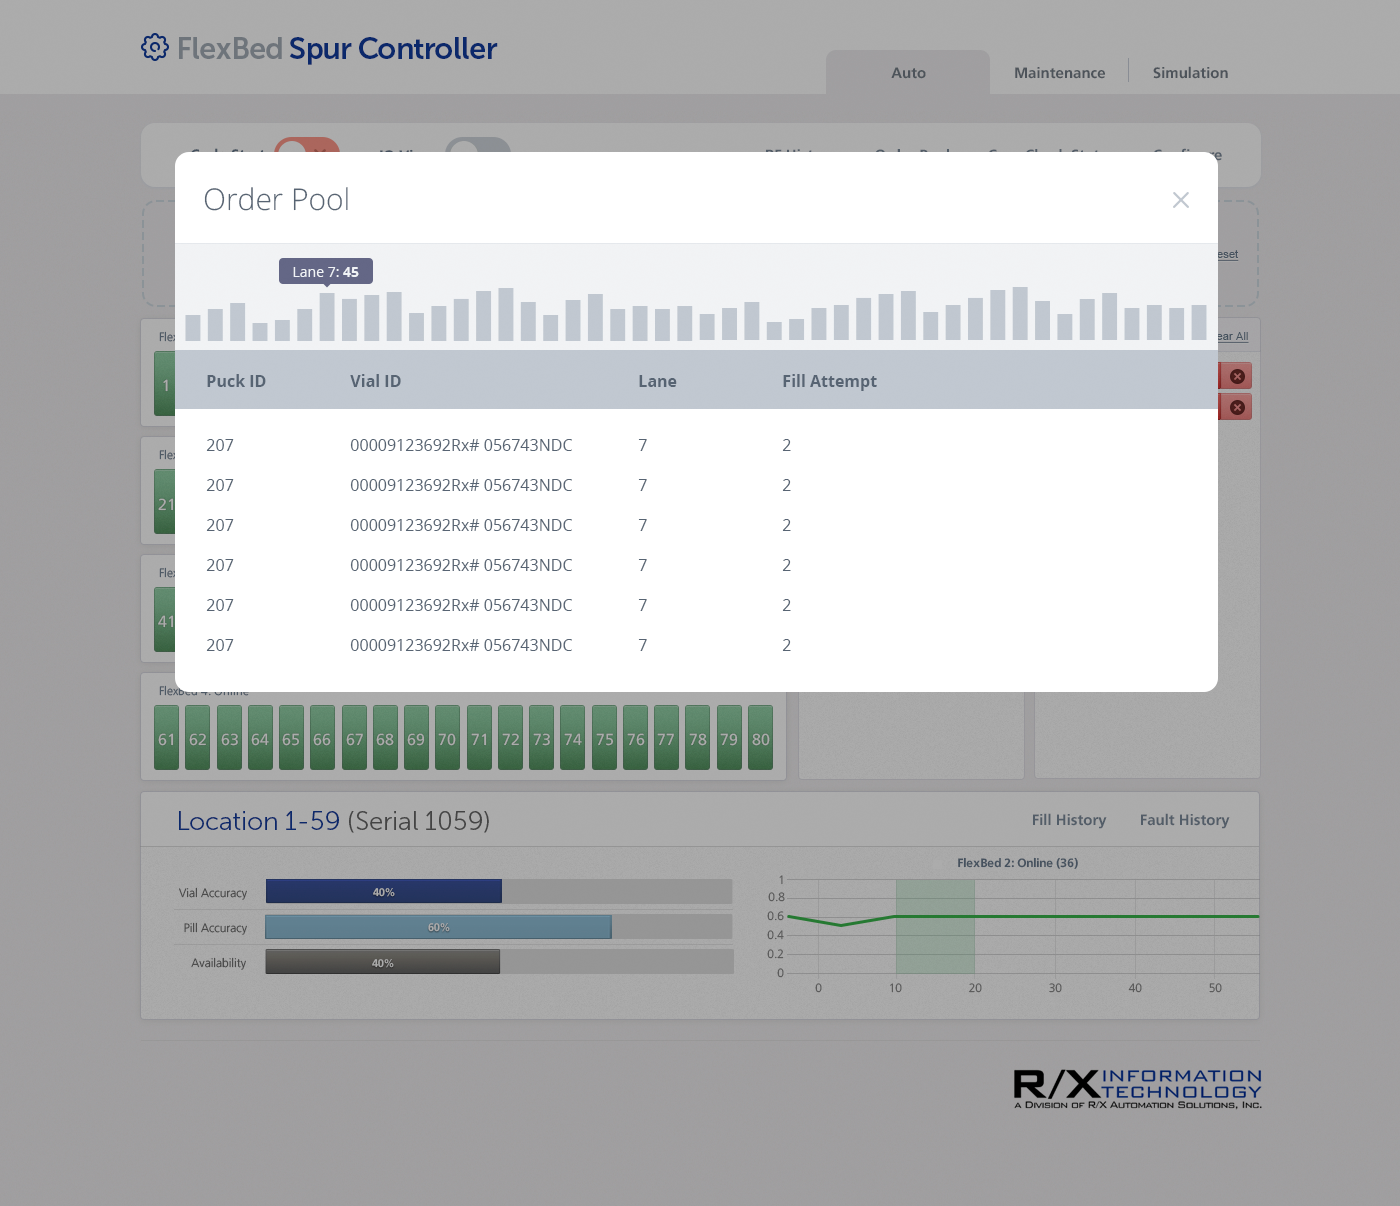Click the Order Pool dialog title
This screenshot has height=1206, width=1400.
[276, 200]
